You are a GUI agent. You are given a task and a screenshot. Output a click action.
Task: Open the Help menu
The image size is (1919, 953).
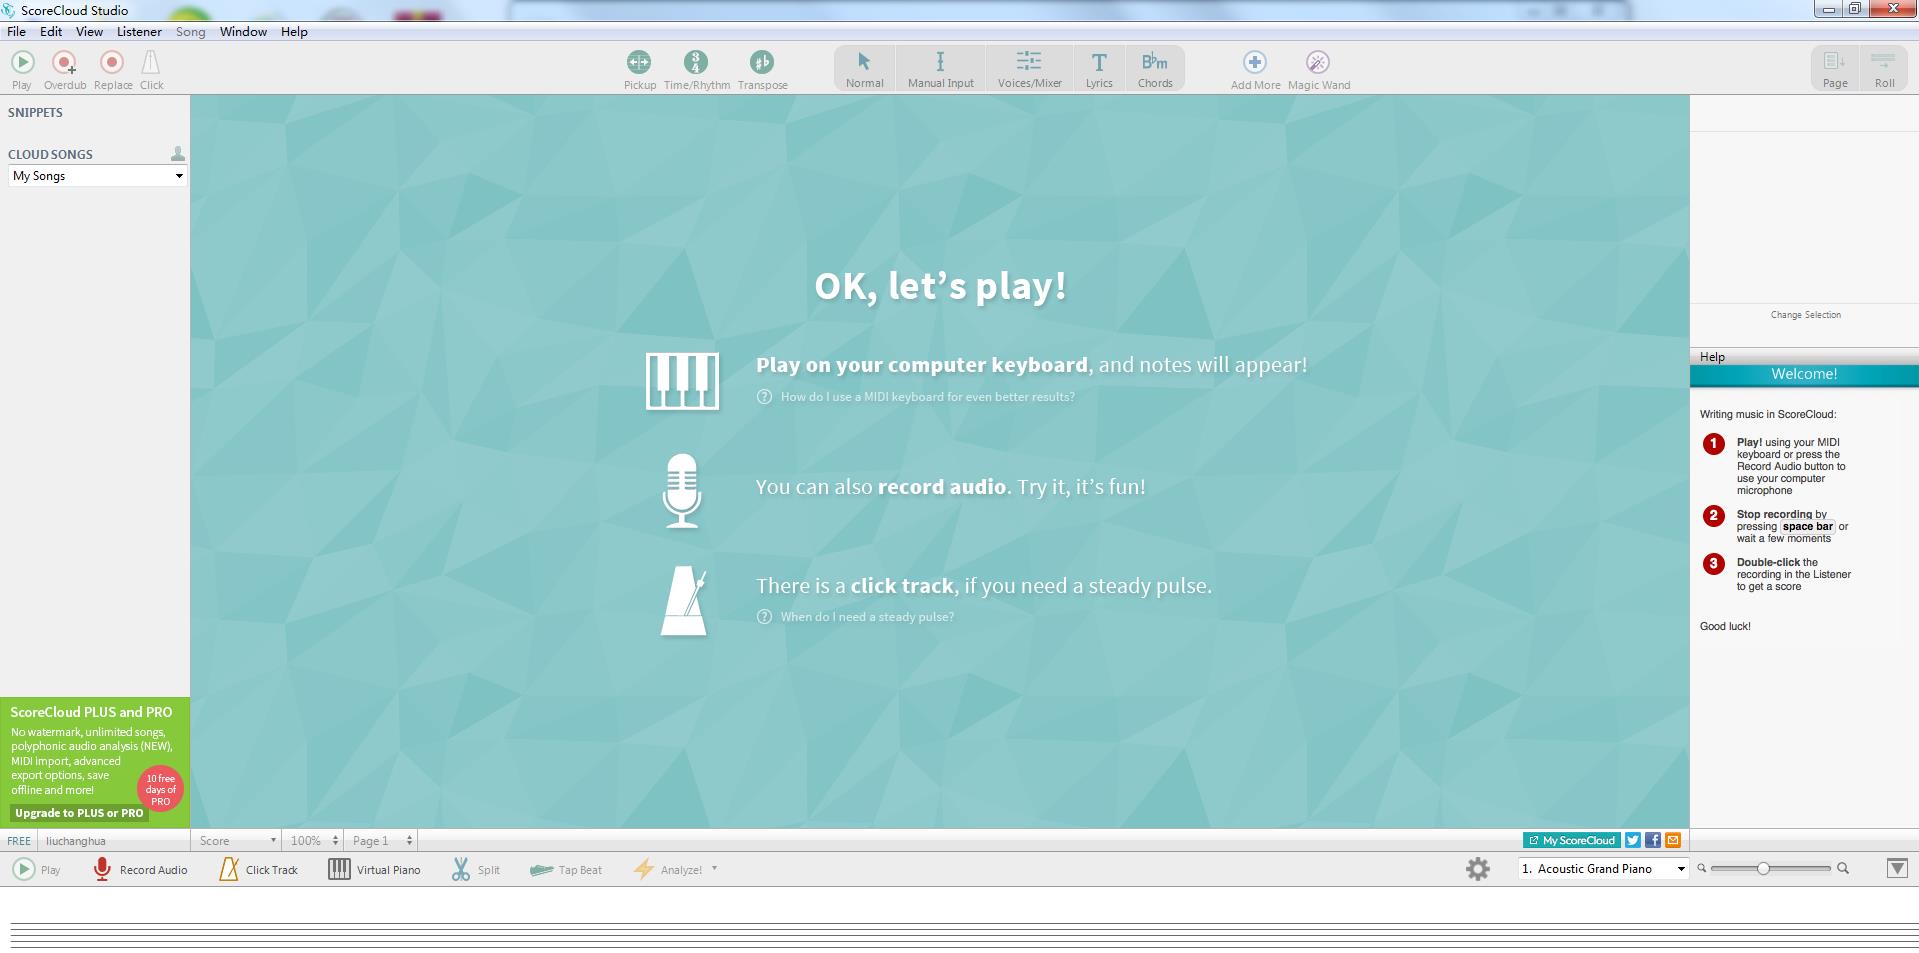coord(294,32)
